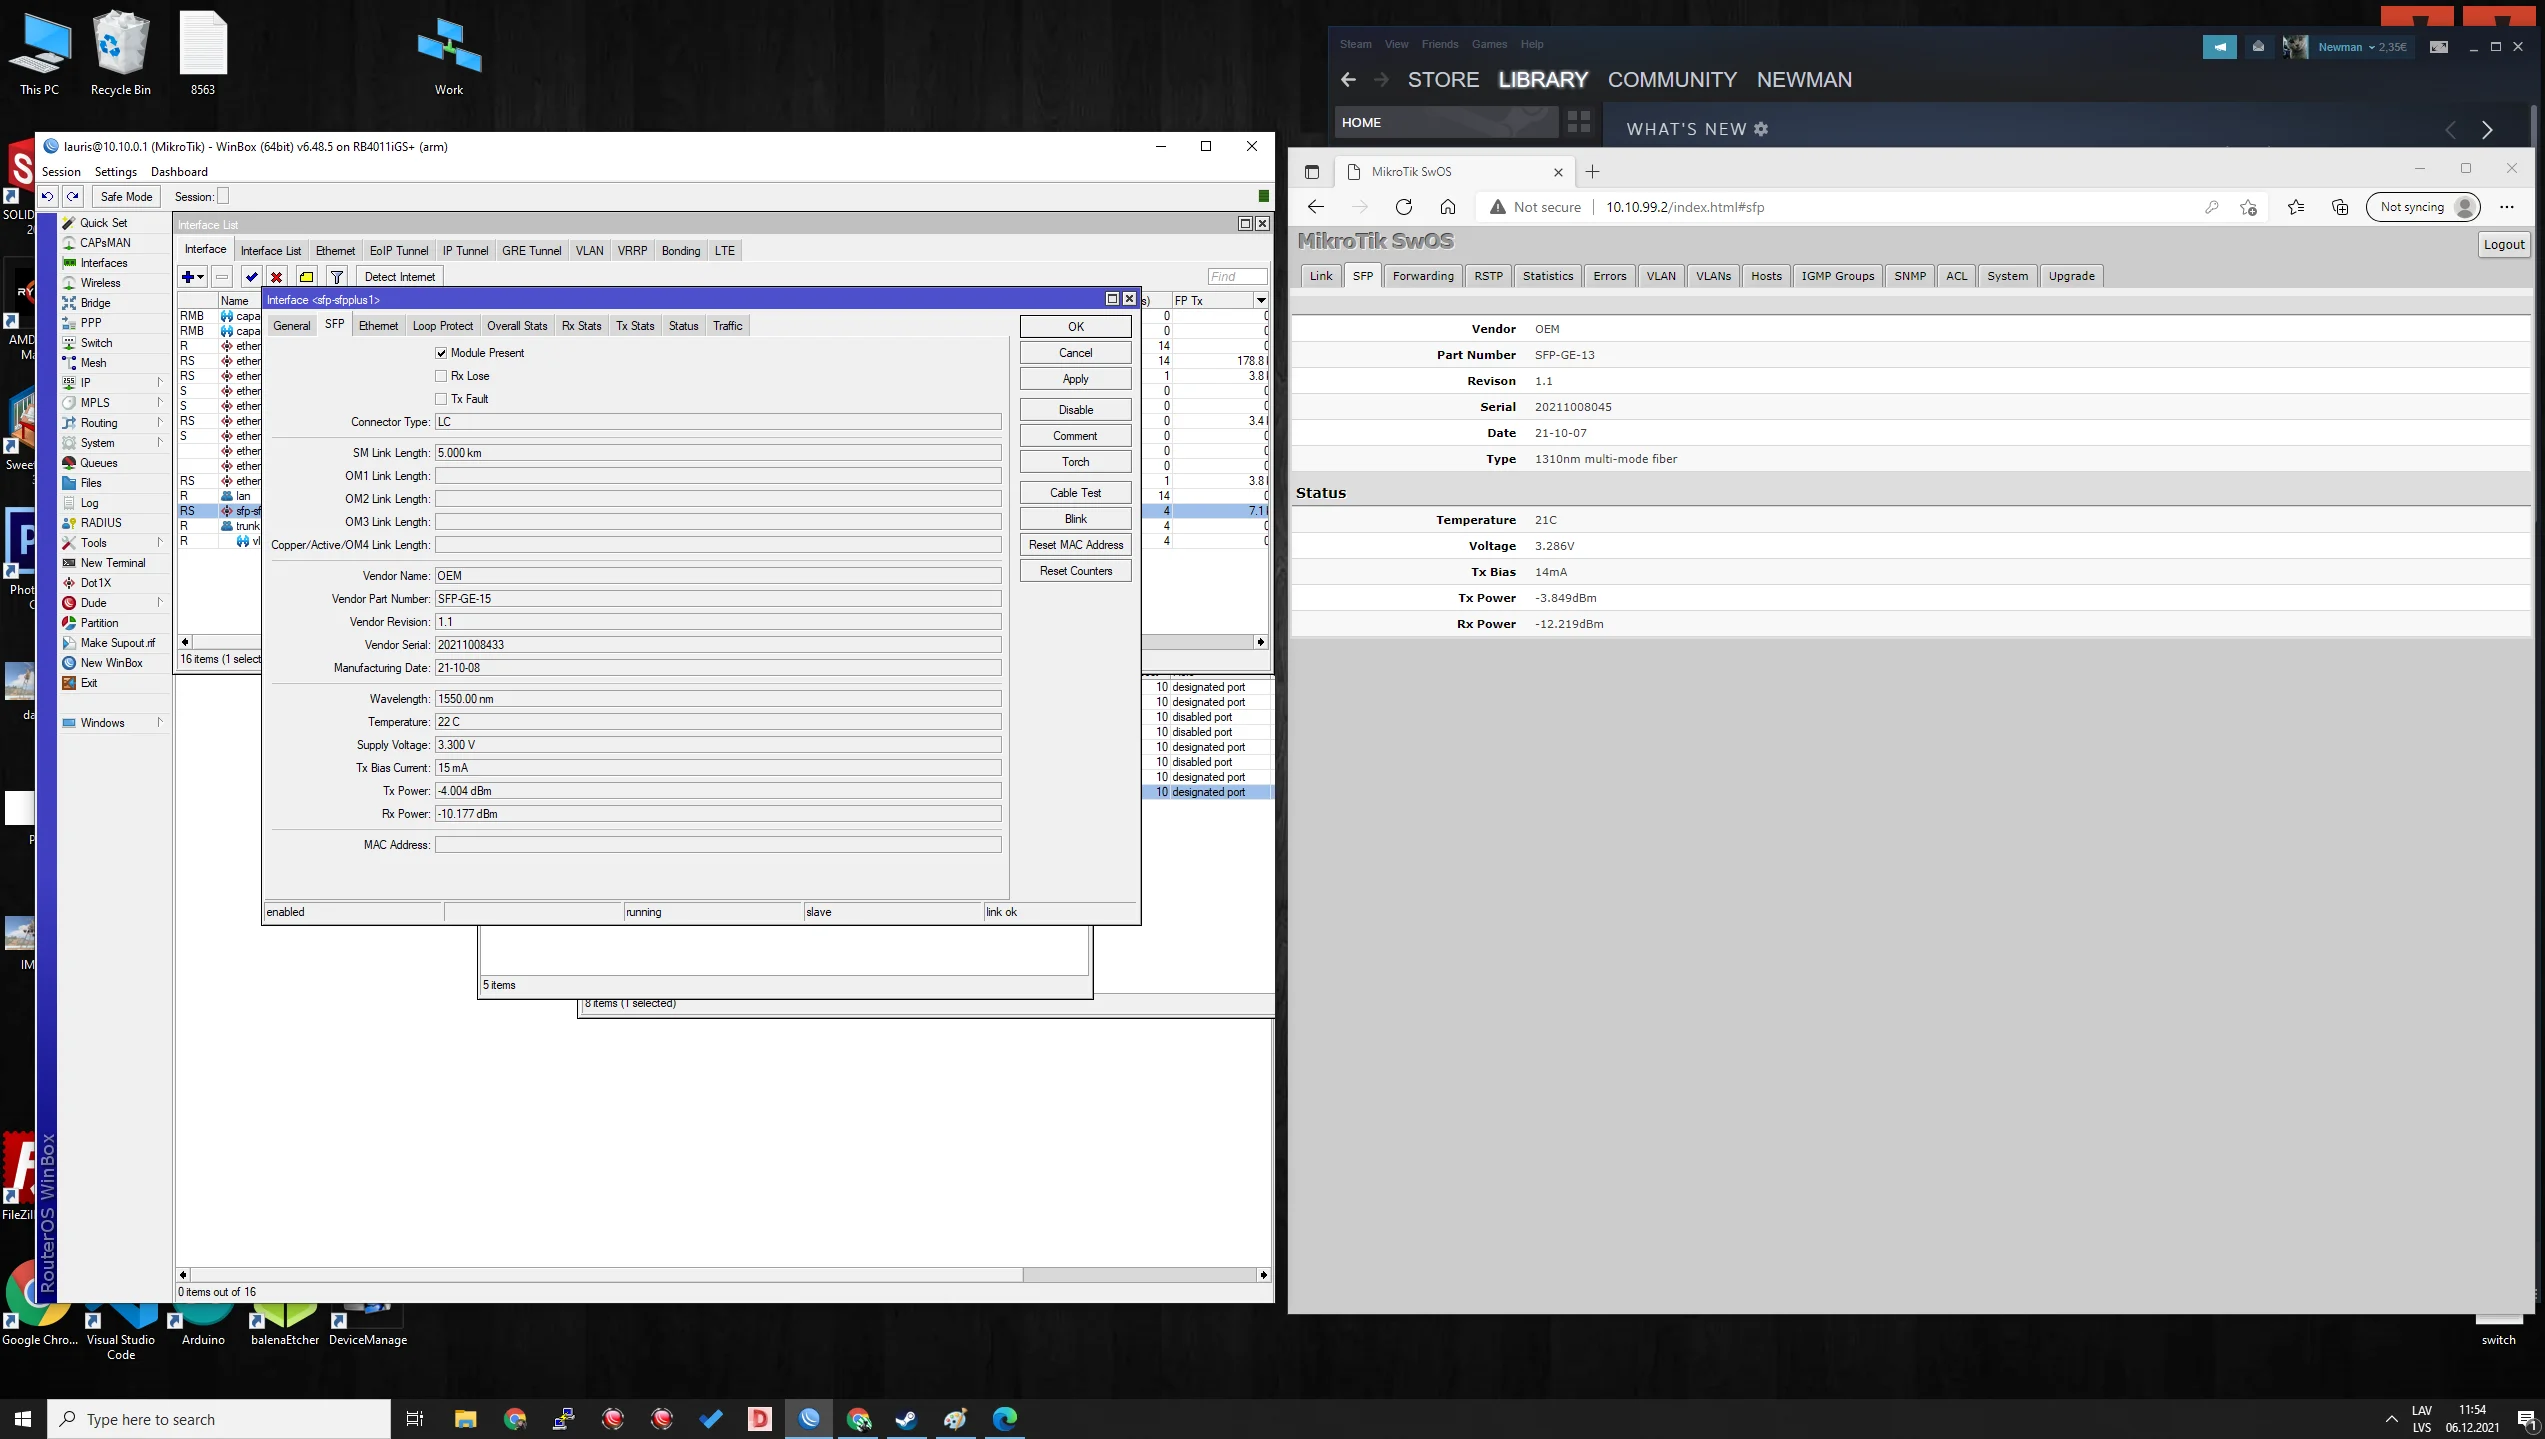Click the blue plus Add interface icon
This screenshot has height=1439, width=2545.
[x=188, y=277]
